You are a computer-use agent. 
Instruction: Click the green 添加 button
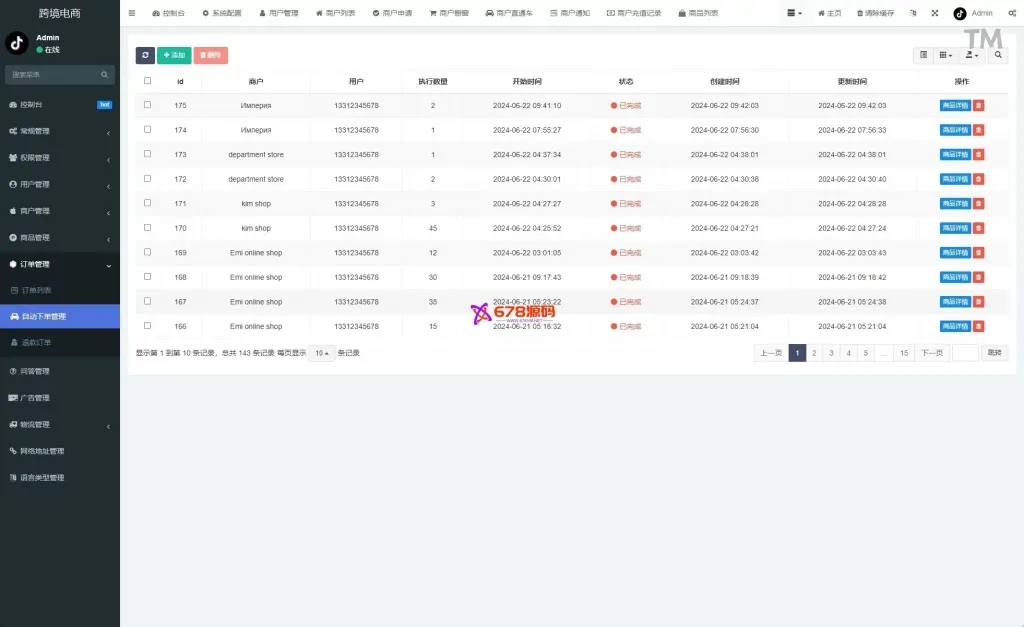coord(174,55)
